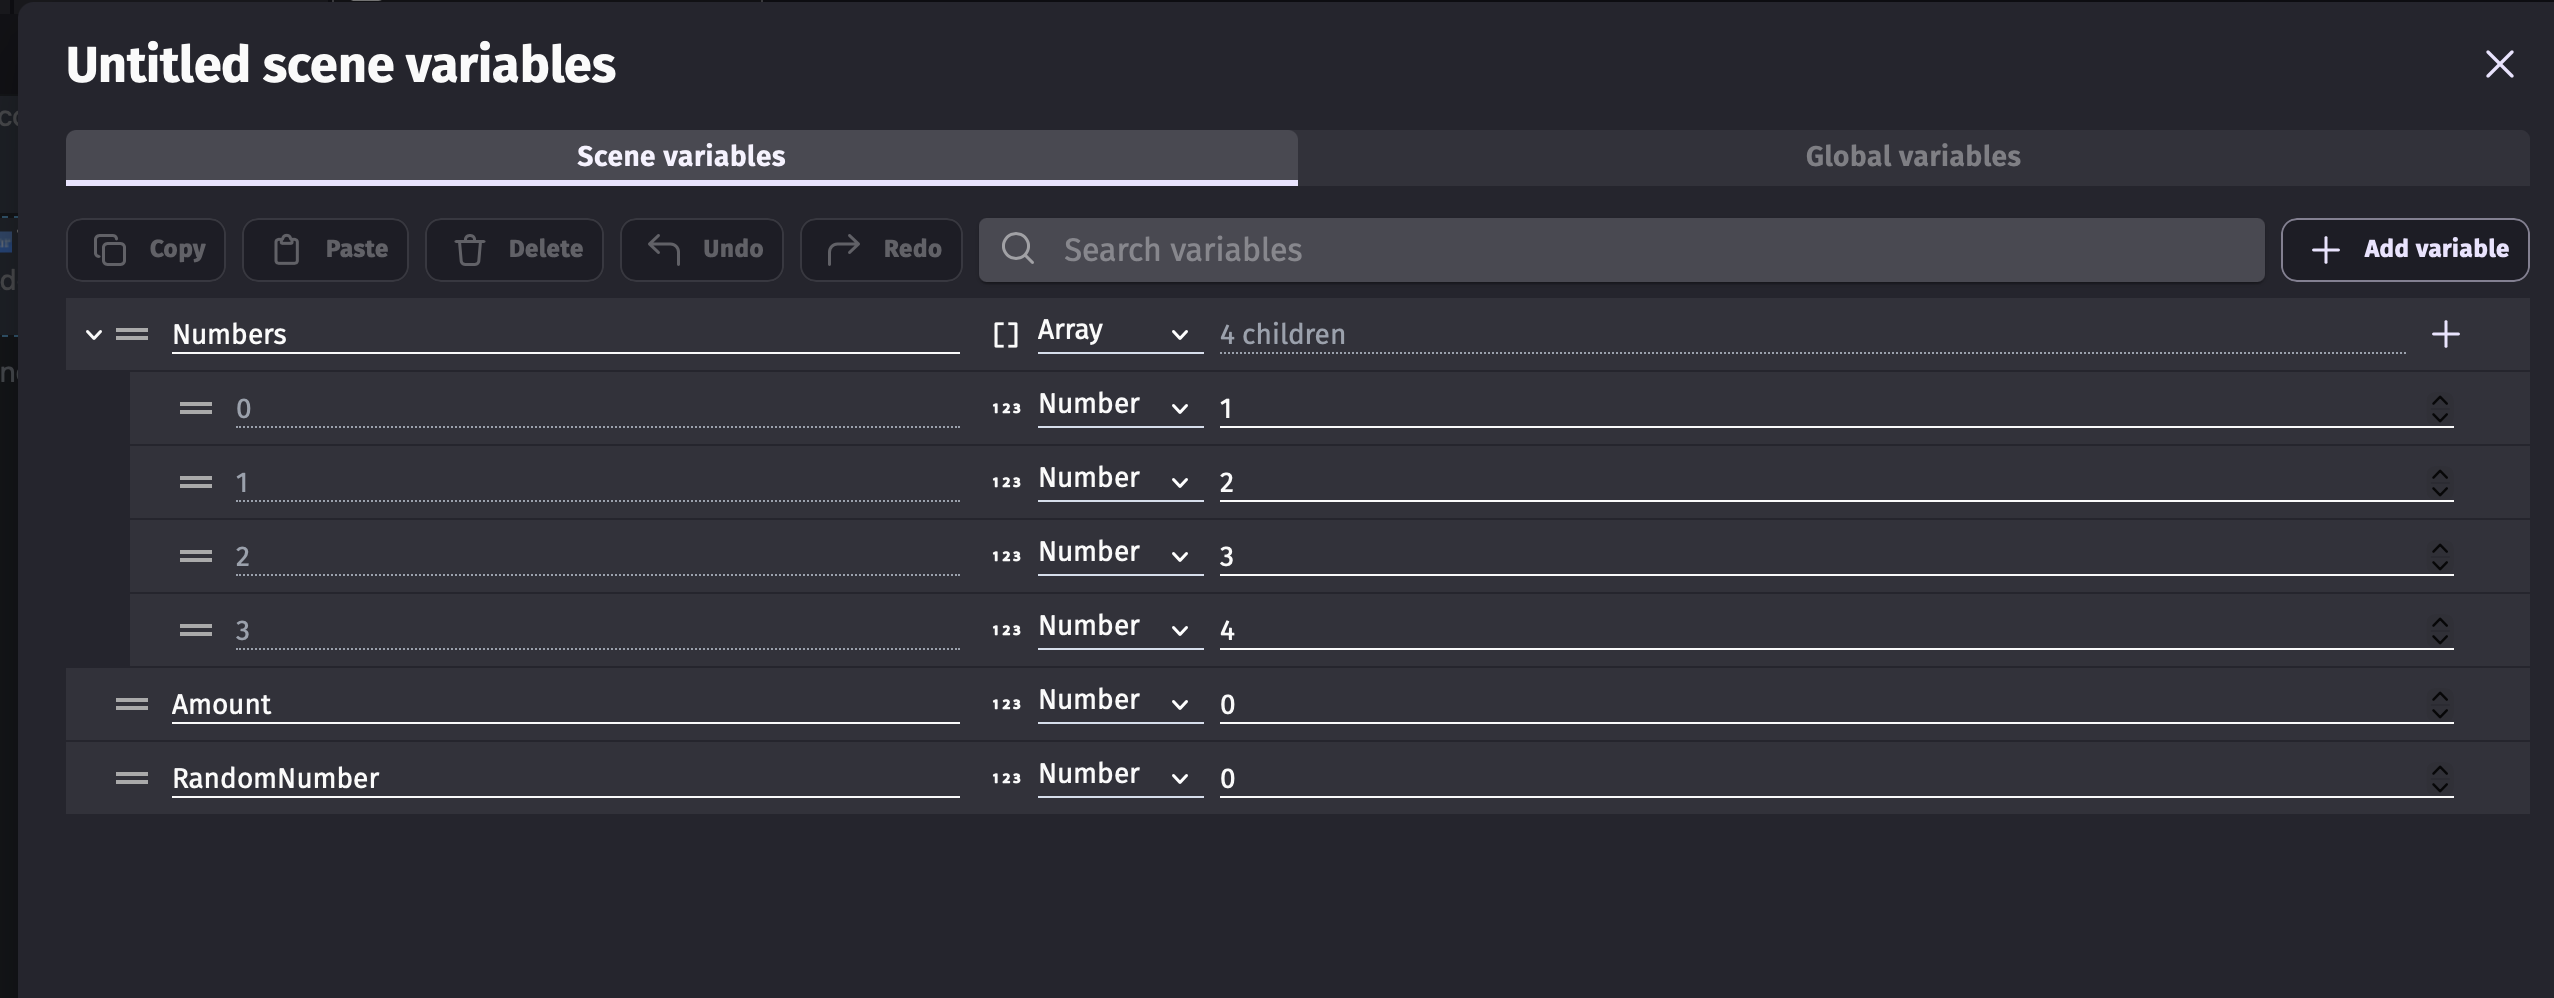Screen dimensions: 2554x998
Task: Click the Undo arrow icon
Action: click(x=664, y=249)
